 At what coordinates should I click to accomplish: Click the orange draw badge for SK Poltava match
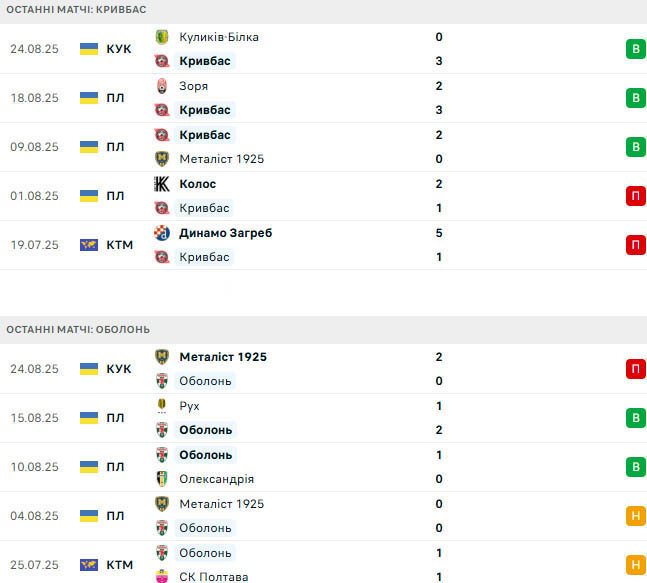coord(634,565)
